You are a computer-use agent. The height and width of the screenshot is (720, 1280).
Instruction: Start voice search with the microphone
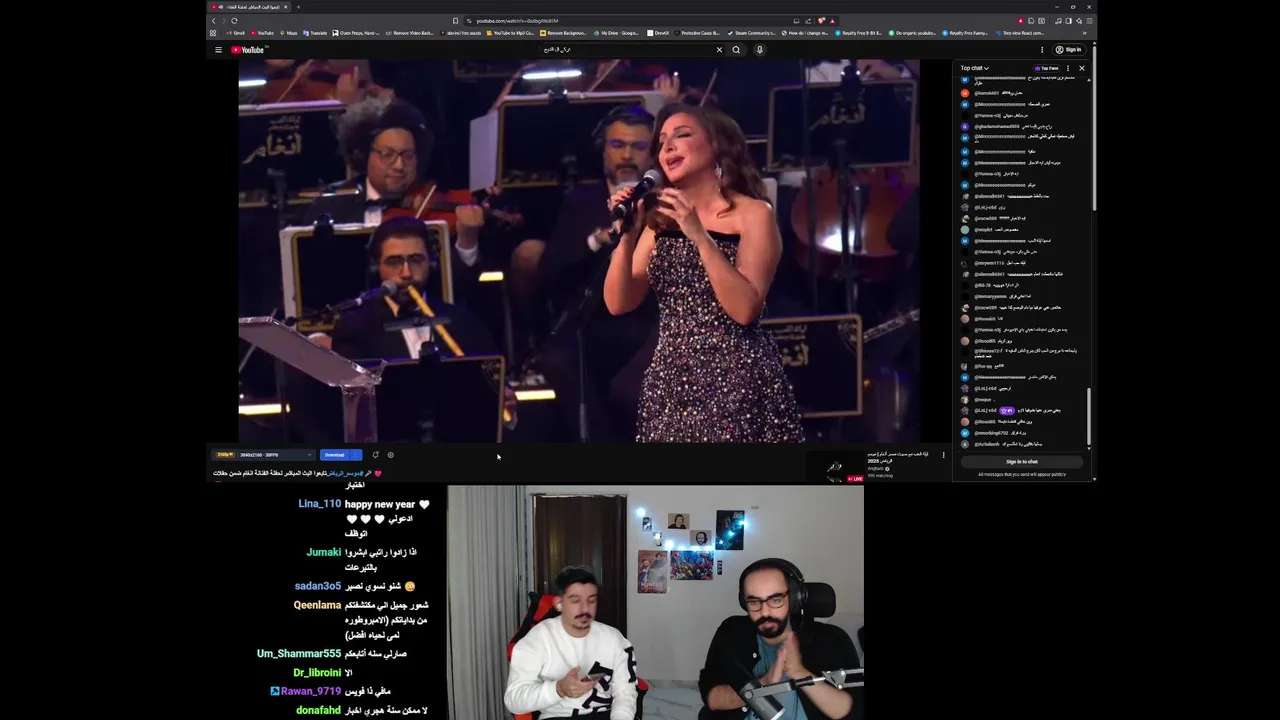(759, 49)
